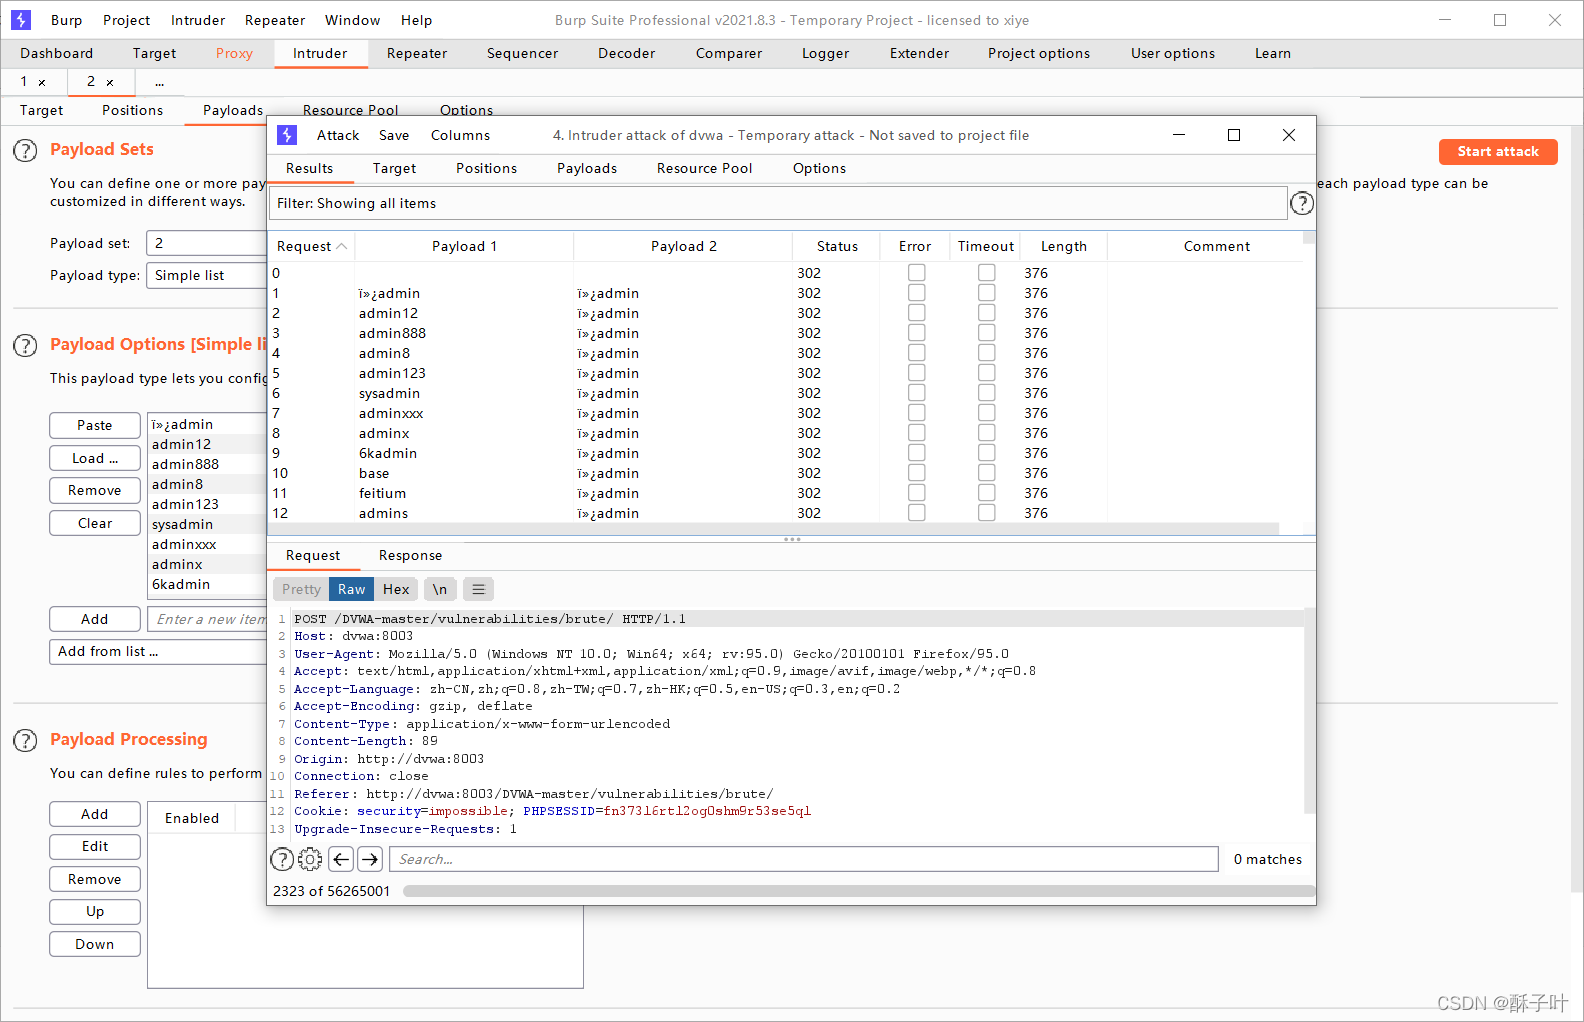The height and width of the screenshot is (1022, 1584).
Task: Toggle show non-printable characters \n button
Action: coord(440,589)
